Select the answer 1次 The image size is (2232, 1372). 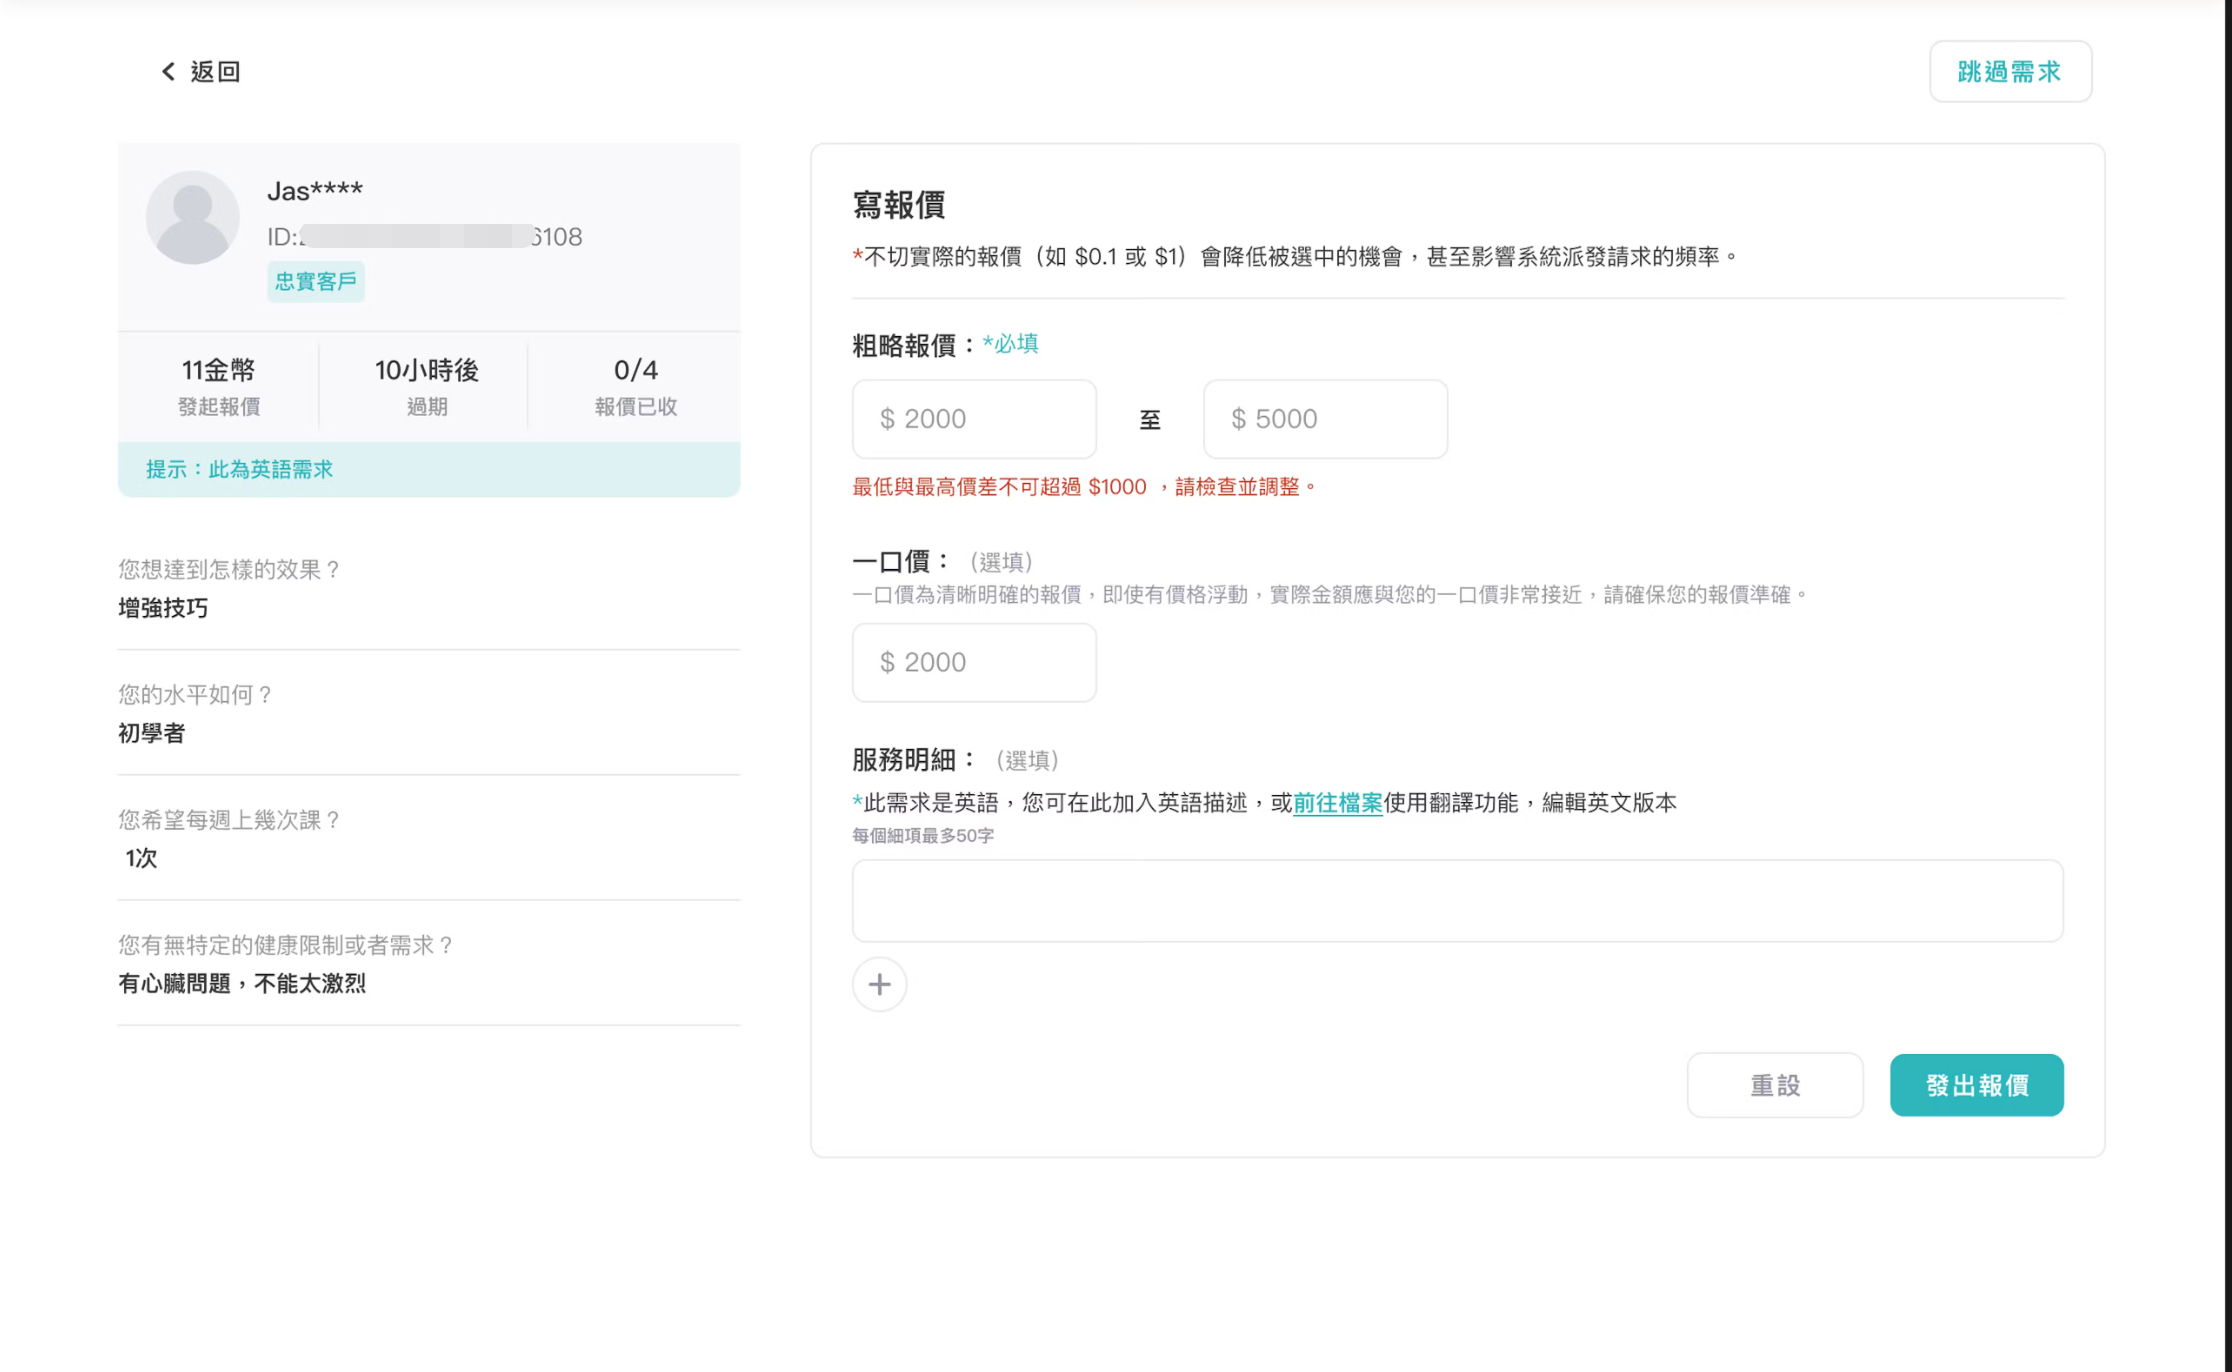[141, 858]
